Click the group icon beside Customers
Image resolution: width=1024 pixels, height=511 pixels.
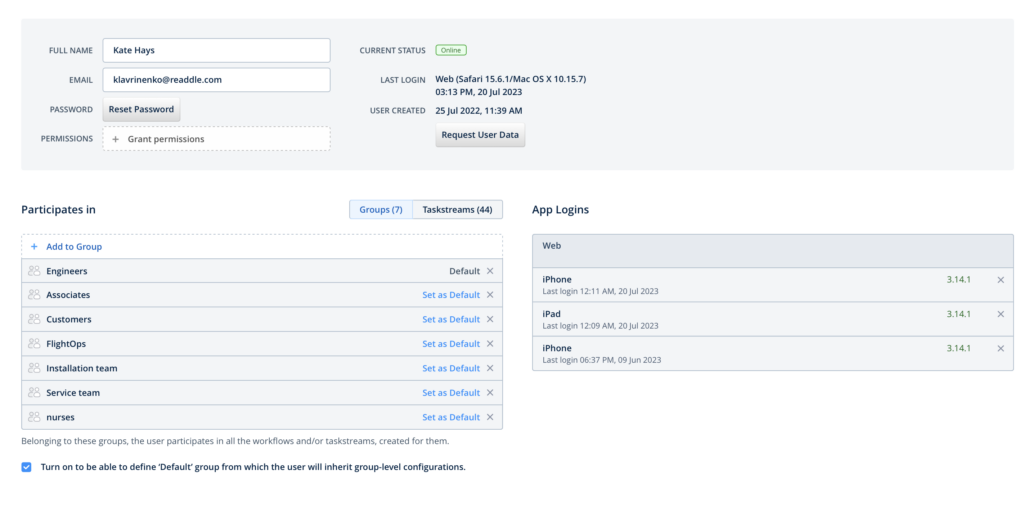(34, 320)
